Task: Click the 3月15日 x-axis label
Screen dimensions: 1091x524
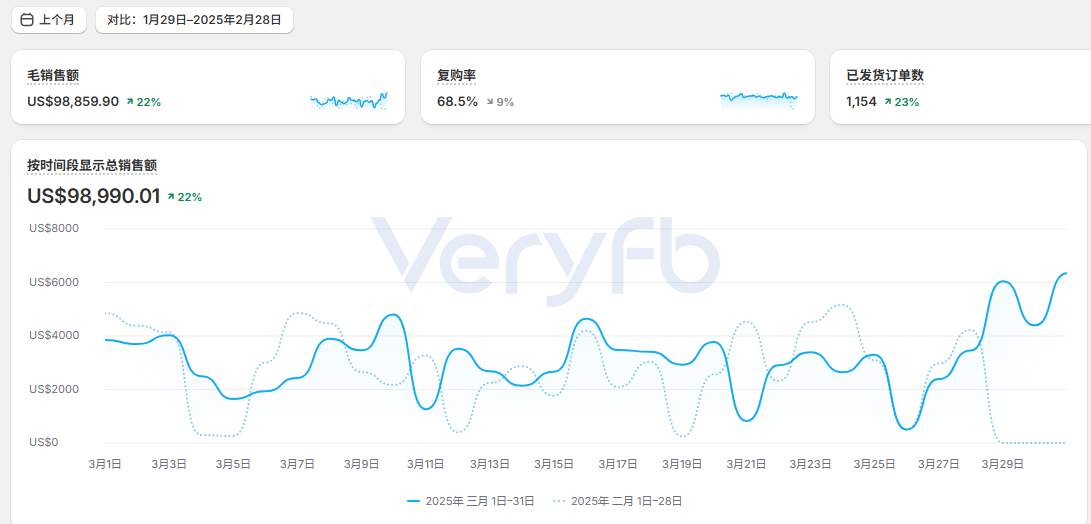Action: pos(554,463)
